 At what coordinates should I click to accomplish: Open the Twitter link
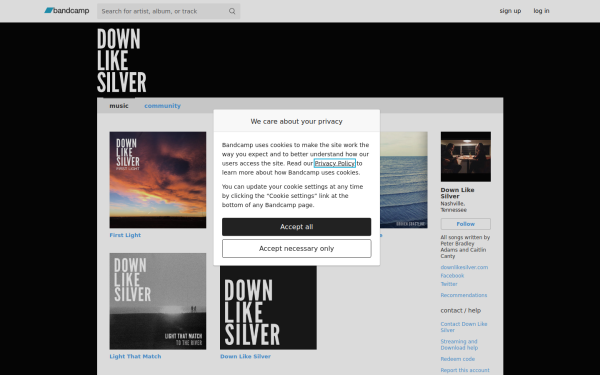[449, 284]
